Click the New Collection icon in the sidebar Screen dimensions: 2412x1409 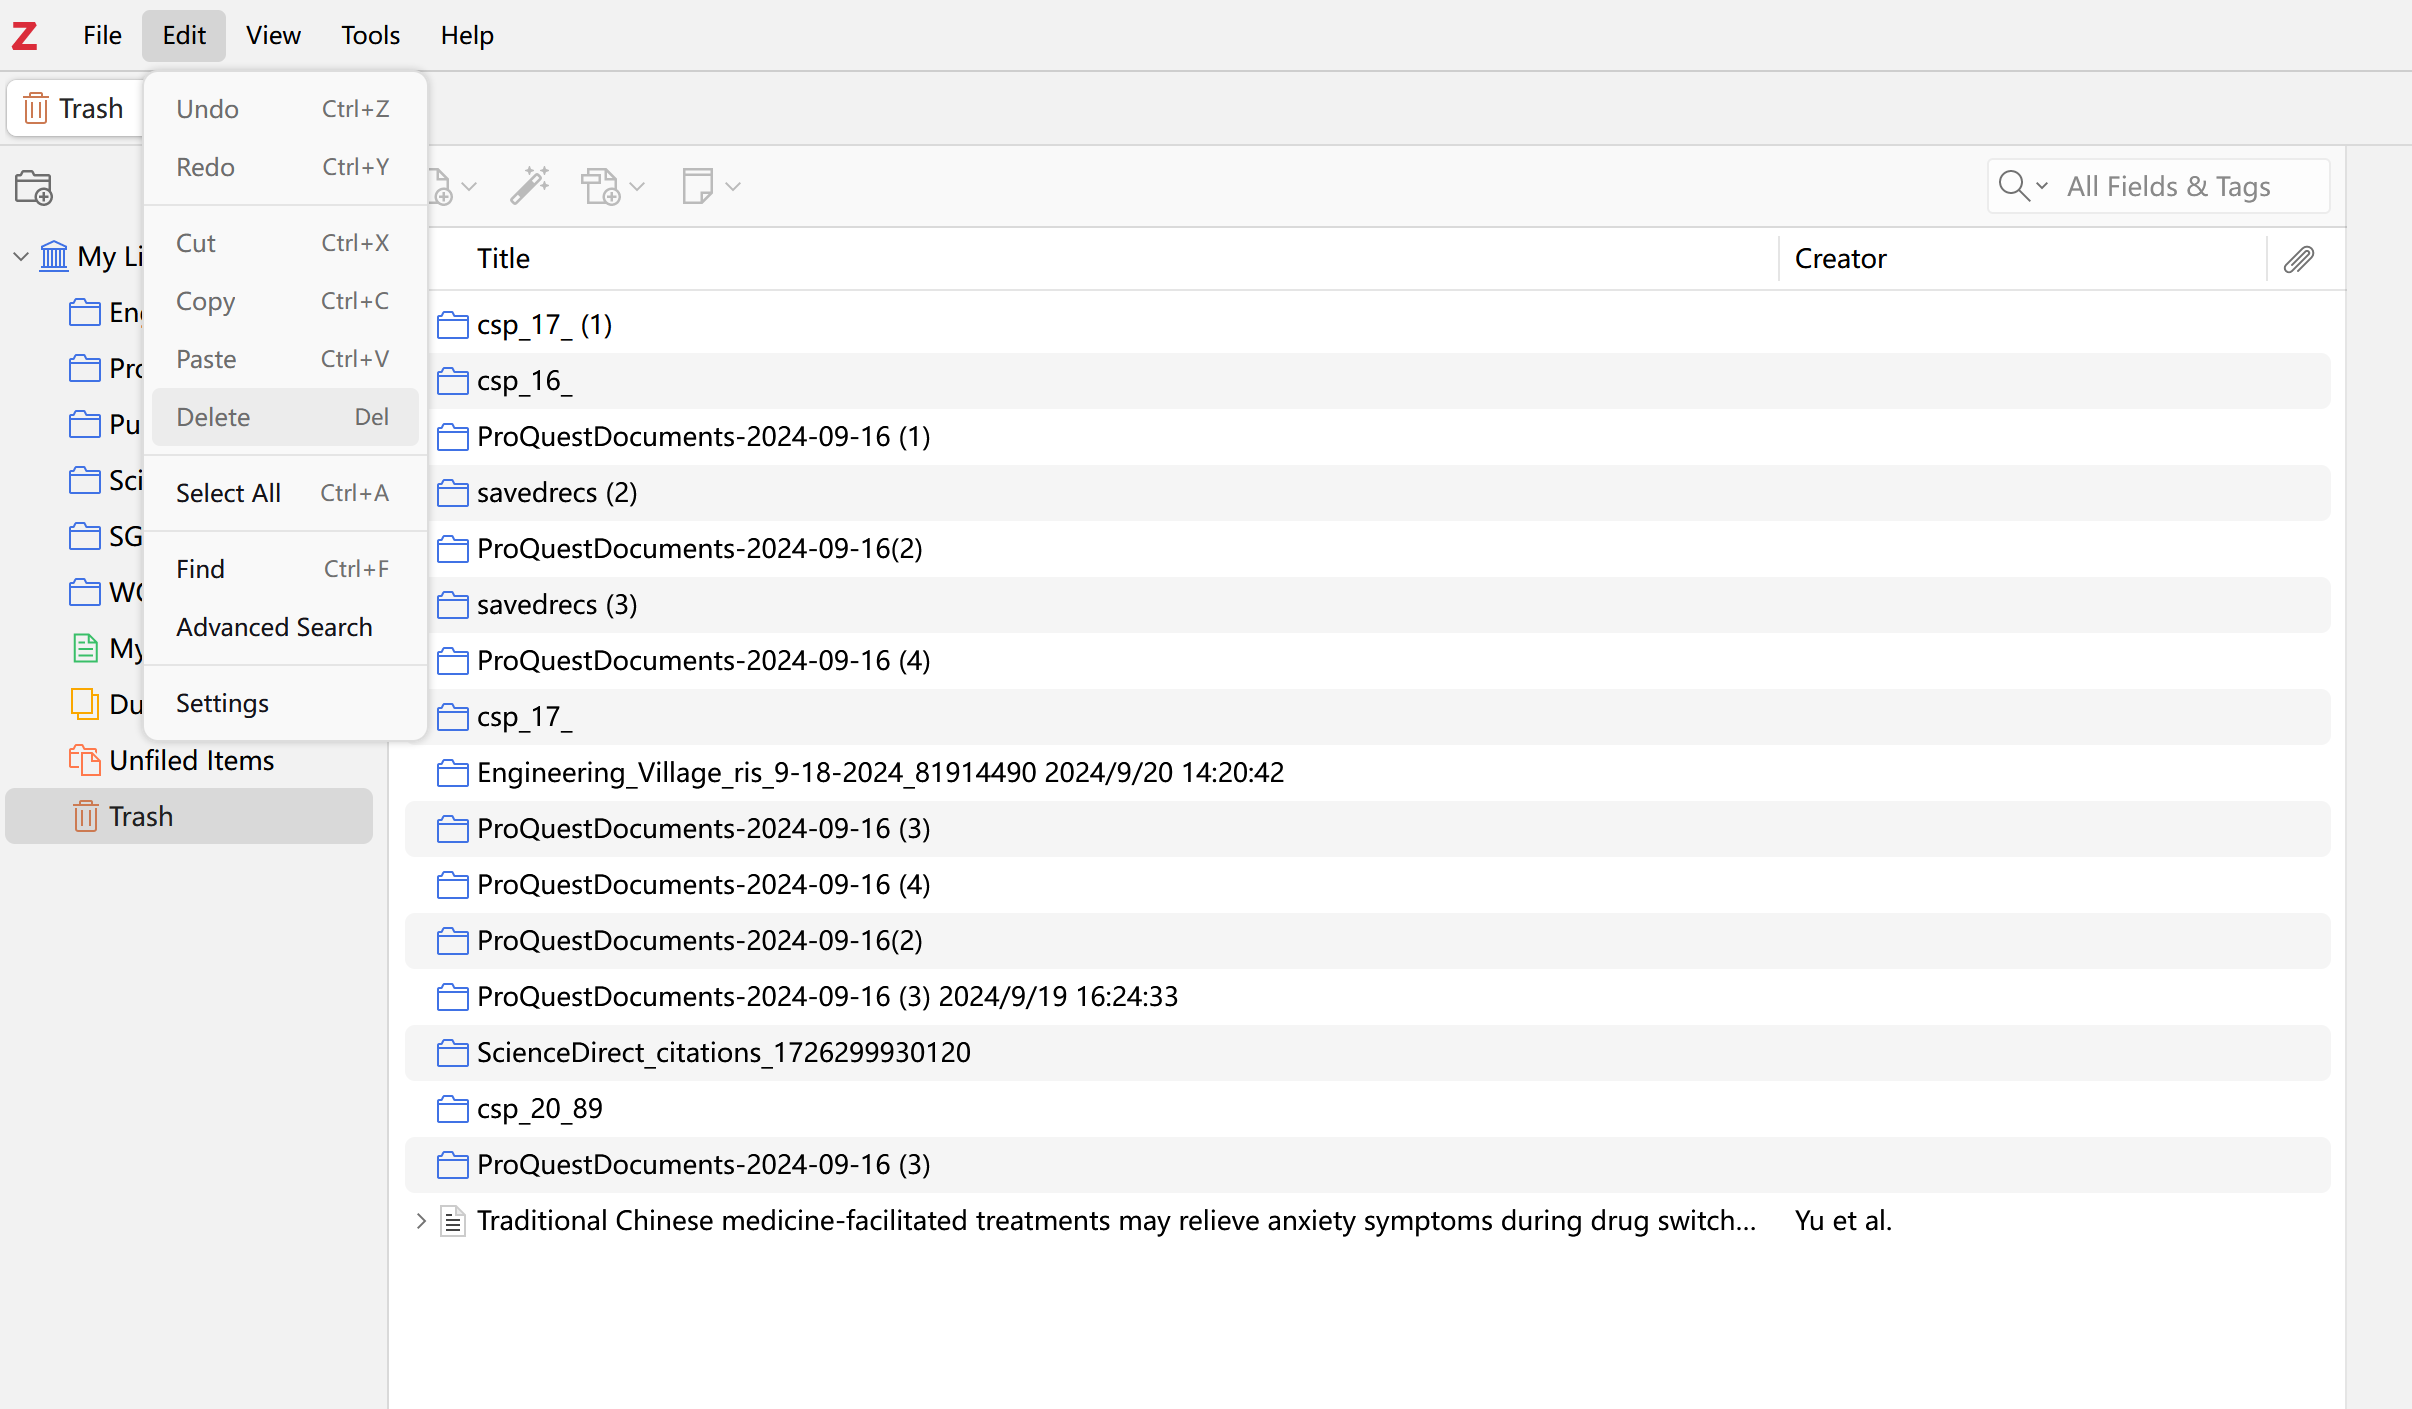[x=34, y=187]
